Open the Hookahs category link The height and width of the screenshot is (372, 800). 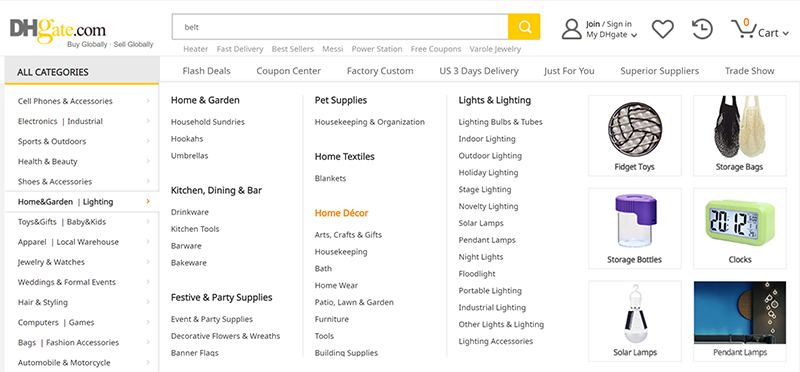[x=187, y=139]
